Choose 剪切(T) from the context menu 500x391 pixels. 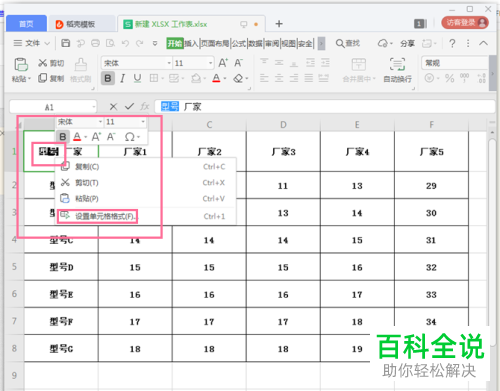(145, 182)
